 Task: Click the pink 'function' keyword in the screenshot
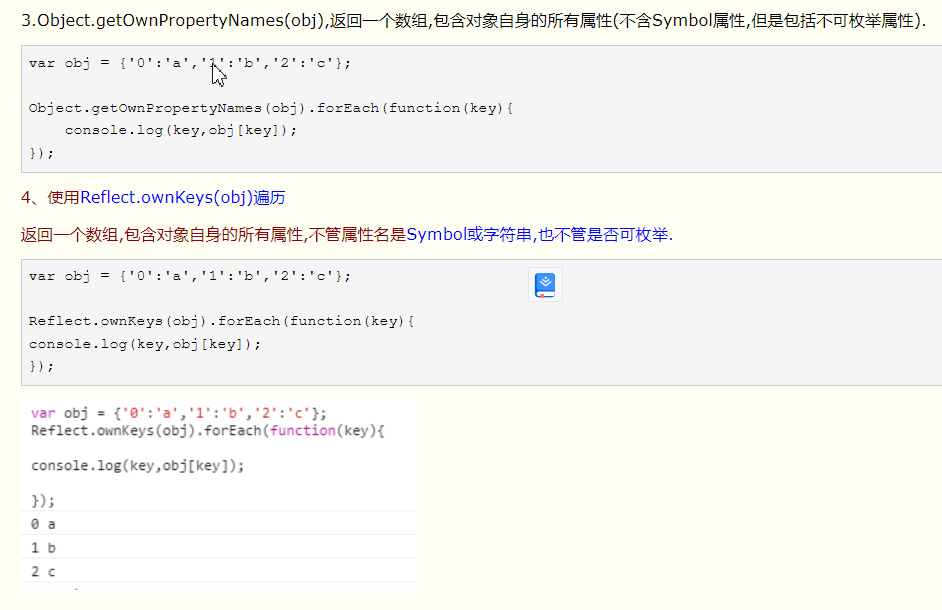click(x=300, y=430)
